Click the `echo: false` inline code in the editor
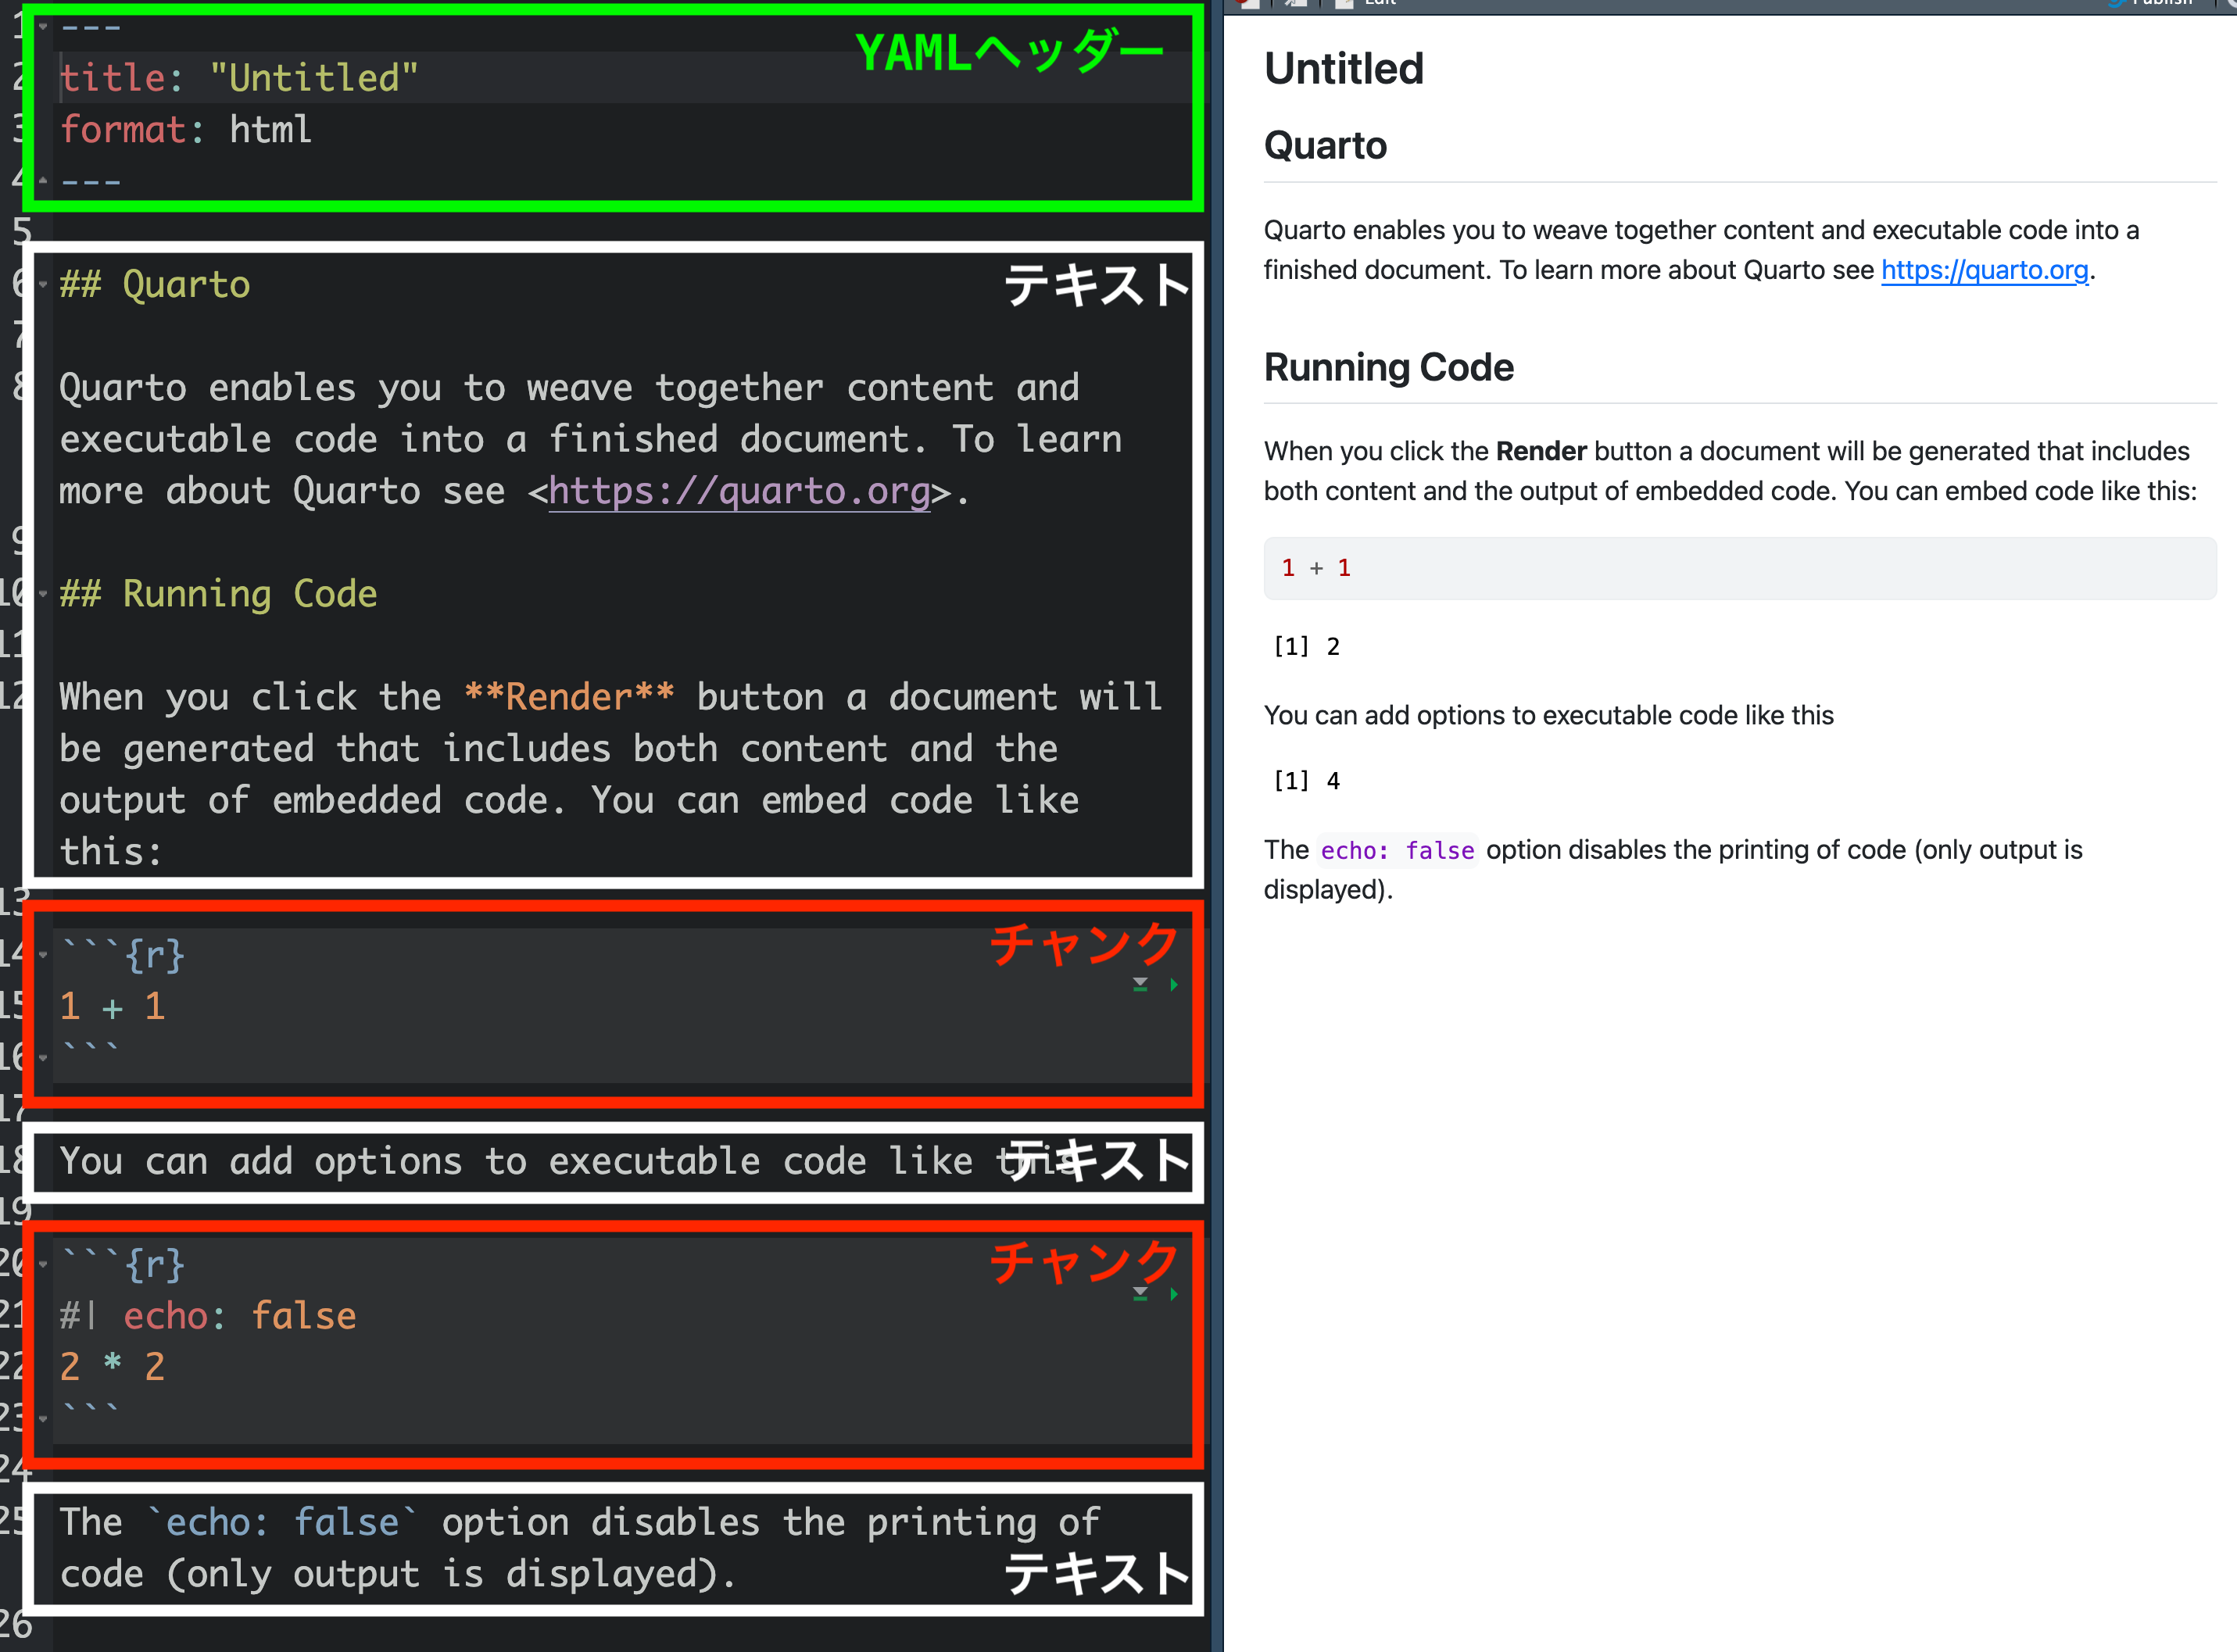Image resolution: width=2237 pixels, height=1652 pixels. tap(282, 1522)
